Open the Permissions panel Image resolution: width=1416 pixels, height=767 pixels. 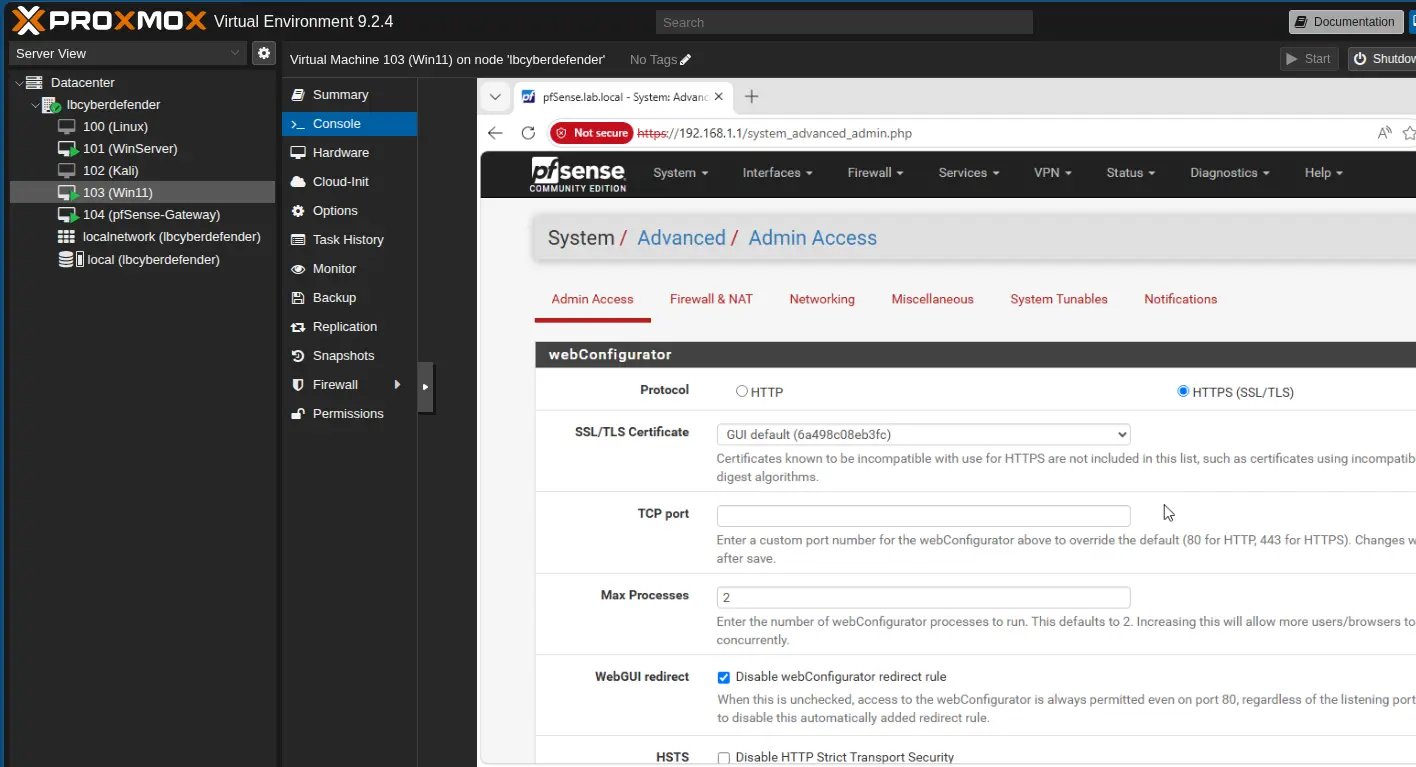[x=348, y=414]
